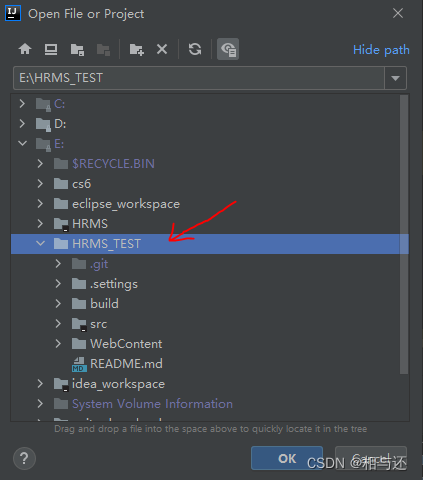Select the README.md file

[x=126, y=364]
